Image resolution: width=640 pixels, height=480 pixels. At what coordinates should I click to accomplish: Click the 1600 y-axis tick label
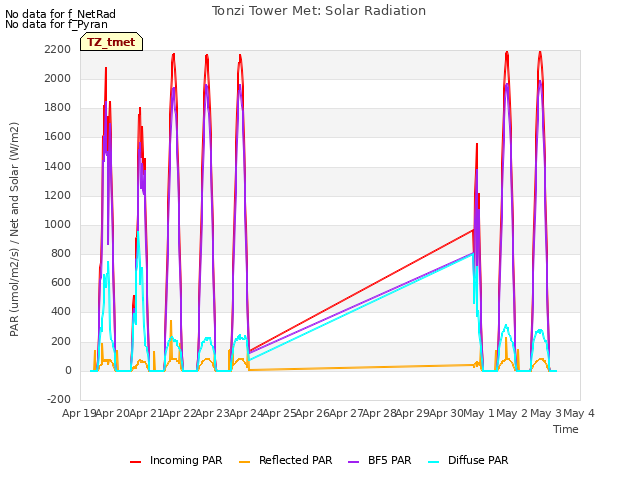tap(58, 137)
